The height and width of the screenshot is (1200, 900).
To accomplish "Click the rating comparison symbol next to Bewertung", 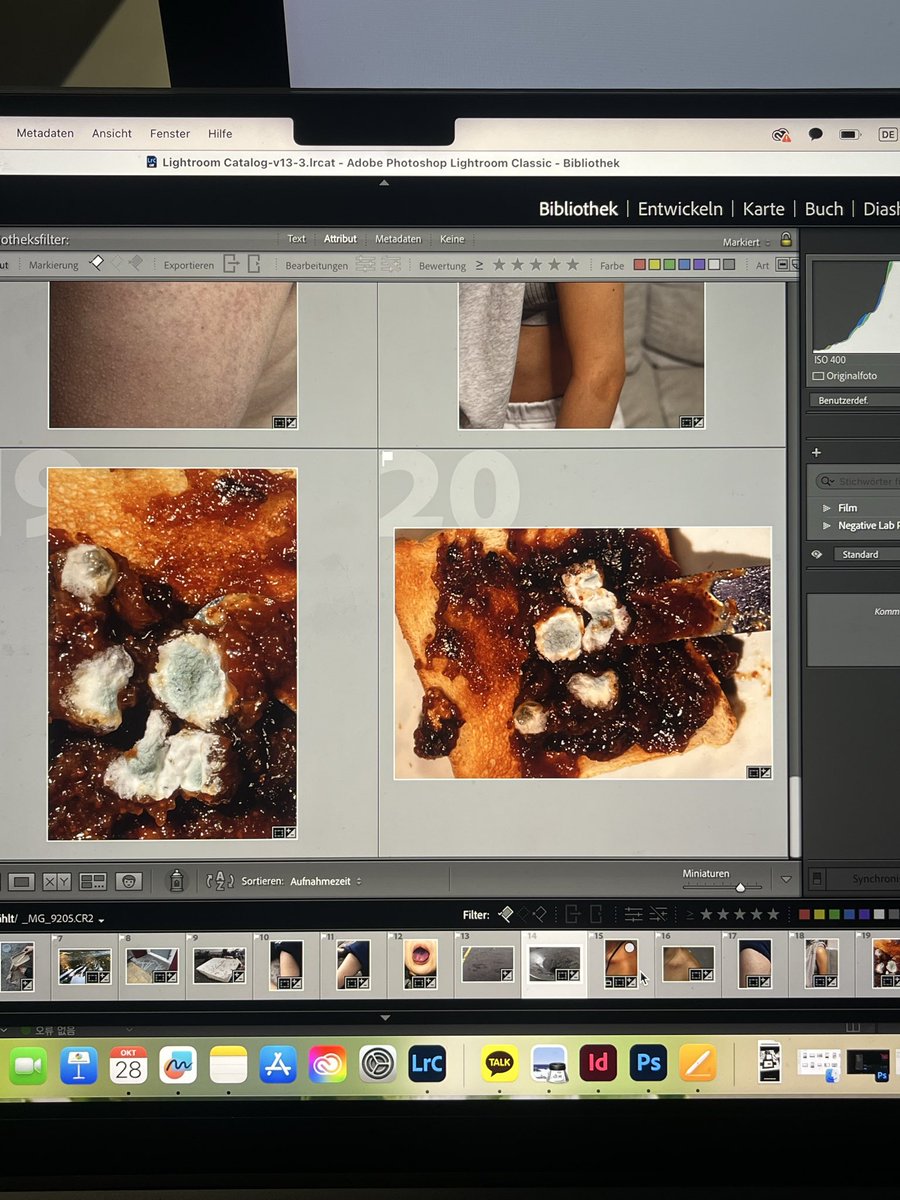I will (479, 265).
